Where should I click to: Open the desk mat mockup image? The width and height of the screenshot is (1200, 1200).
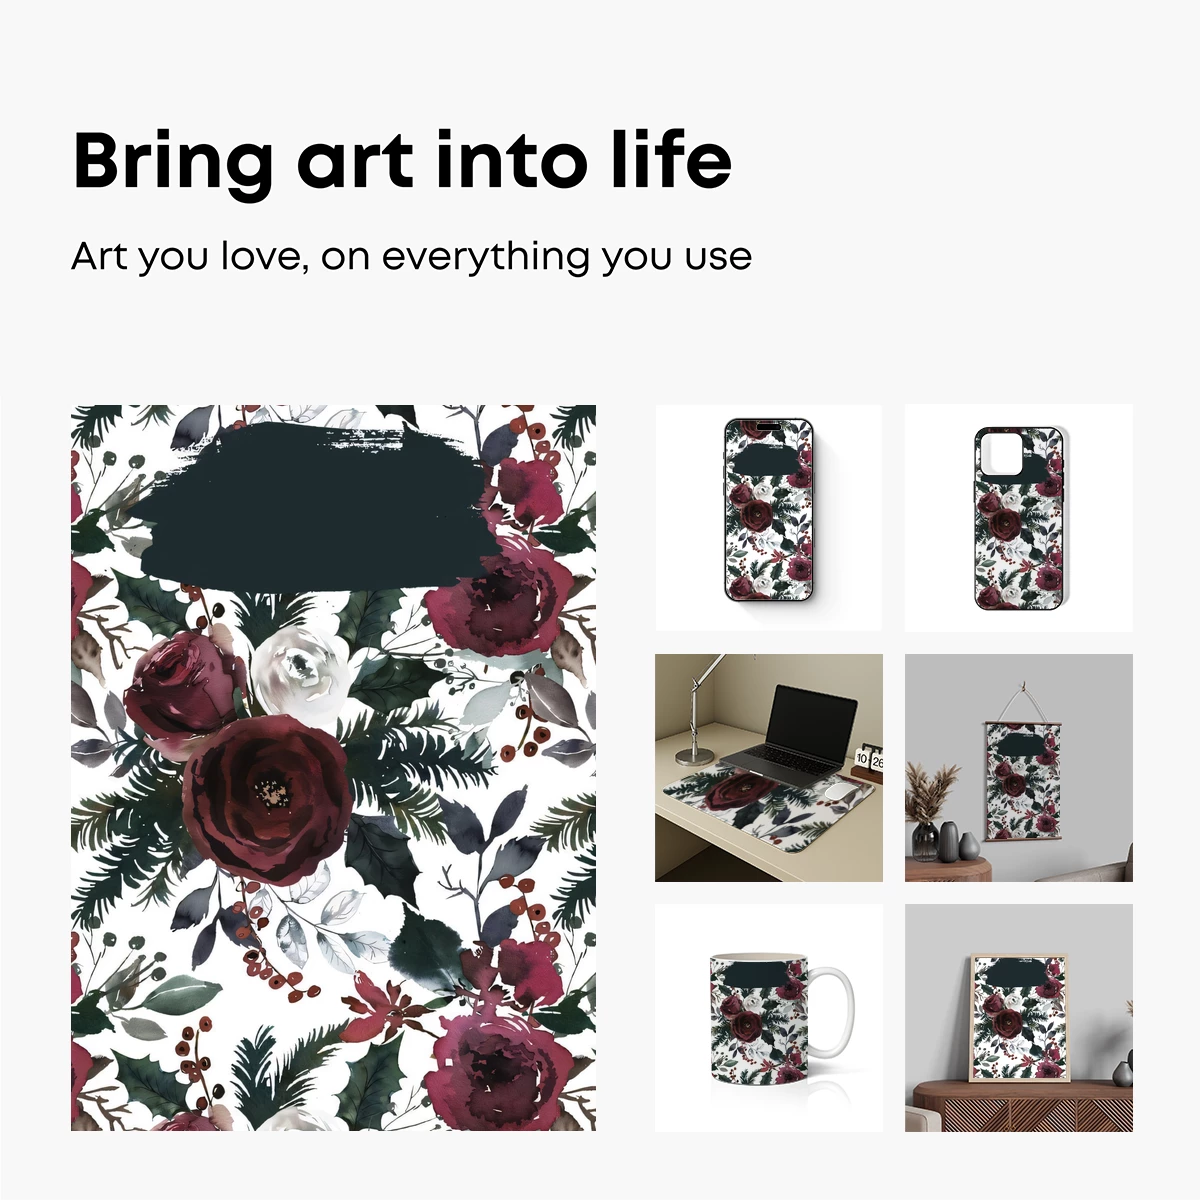(x=768, y=767)
